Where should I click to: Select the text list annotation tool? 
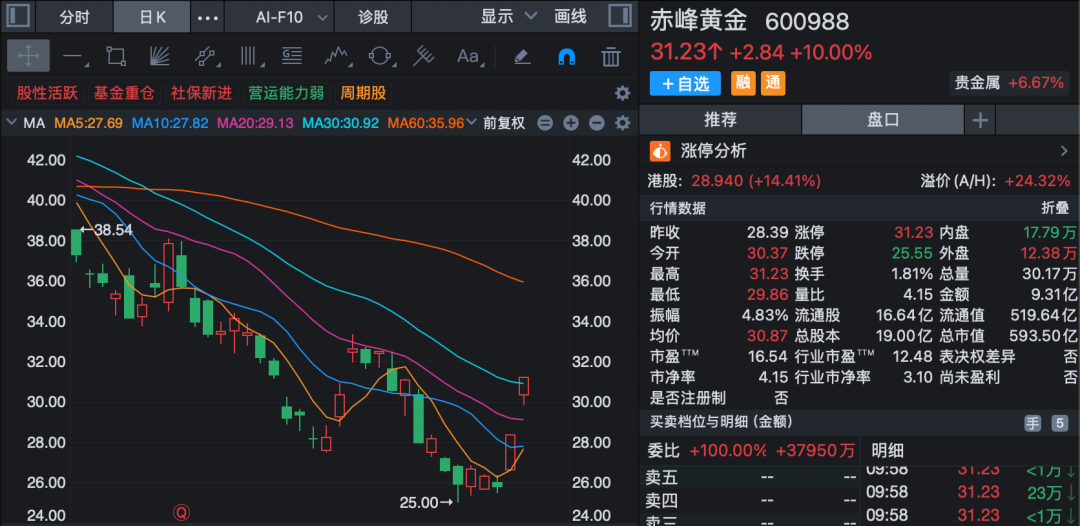pyautogui.click(x=293, y=56)
